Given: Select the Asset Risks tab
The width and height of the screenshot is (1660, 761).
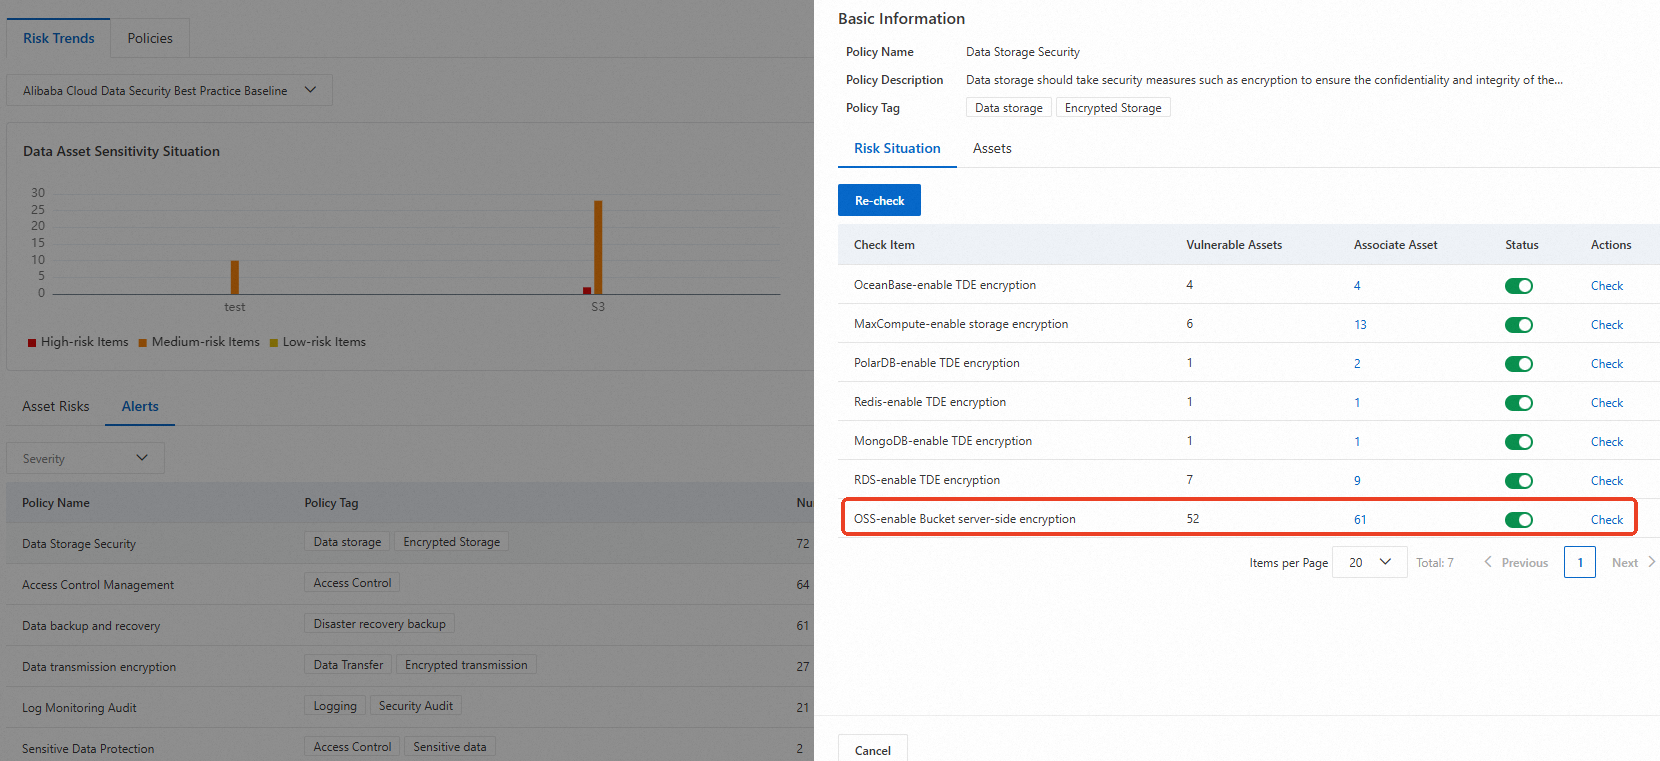Looking at the screenshot, I should 56,406.
